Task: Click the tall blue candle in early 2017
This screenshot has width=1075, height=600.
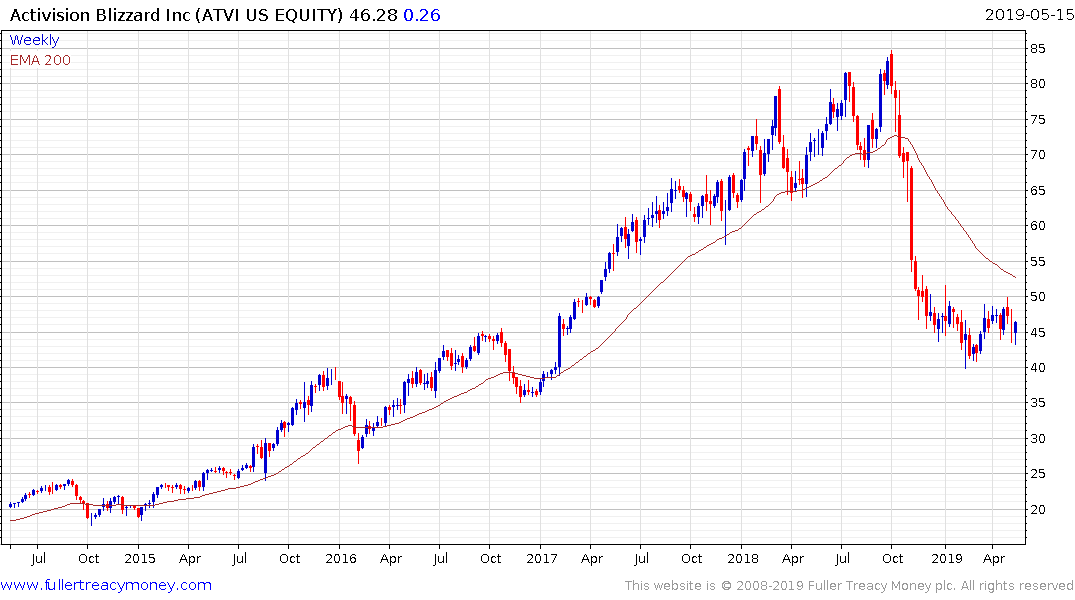Action: pos(559,343)
